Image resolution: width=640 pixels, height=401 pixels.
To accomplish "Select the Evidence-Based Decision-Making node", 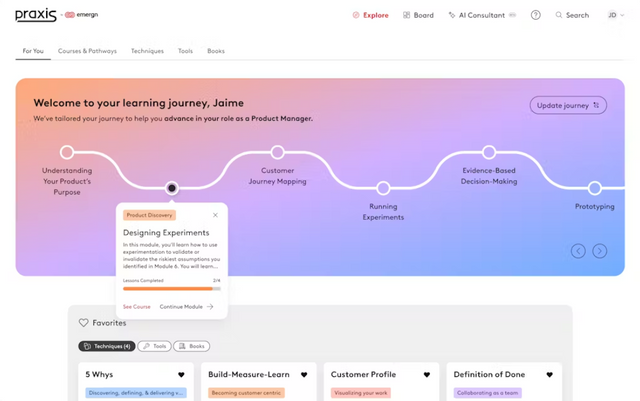I will coord(489,152).
